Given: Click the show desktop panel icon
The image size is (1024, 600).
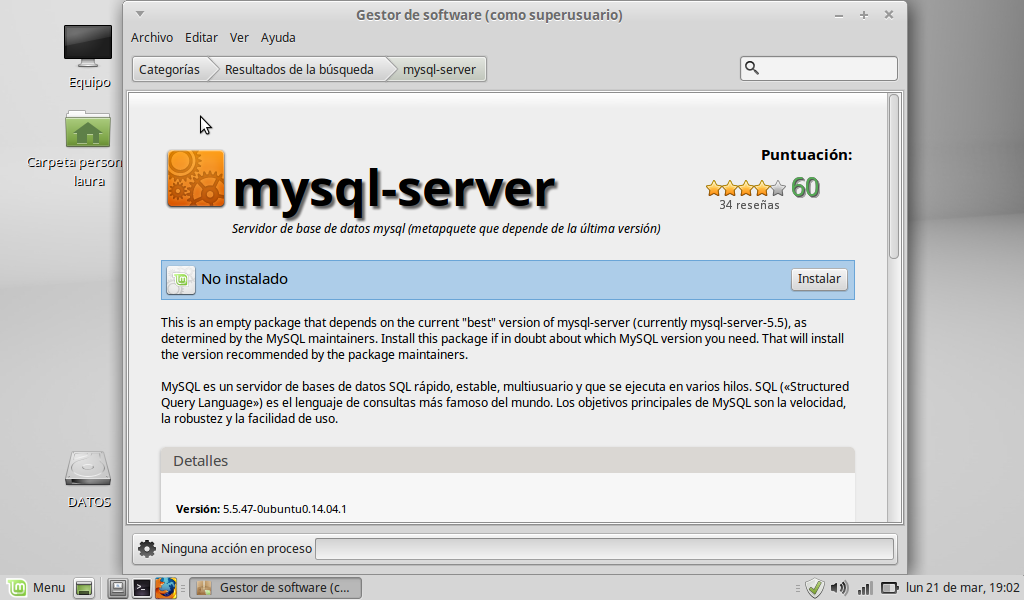Looking at the screenshot, I should (x=84, y=588).
